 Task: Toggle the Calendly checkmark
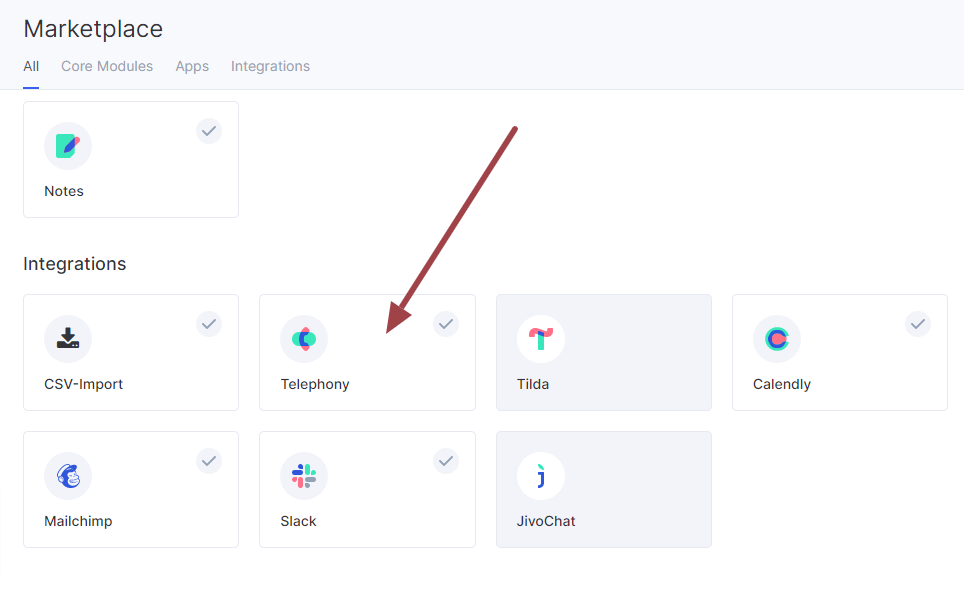point(918,324)
